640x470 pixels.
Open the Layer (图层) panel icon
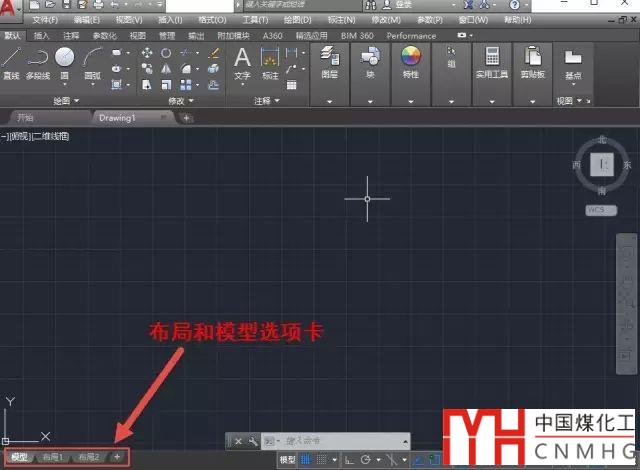[x=329, y=60]
